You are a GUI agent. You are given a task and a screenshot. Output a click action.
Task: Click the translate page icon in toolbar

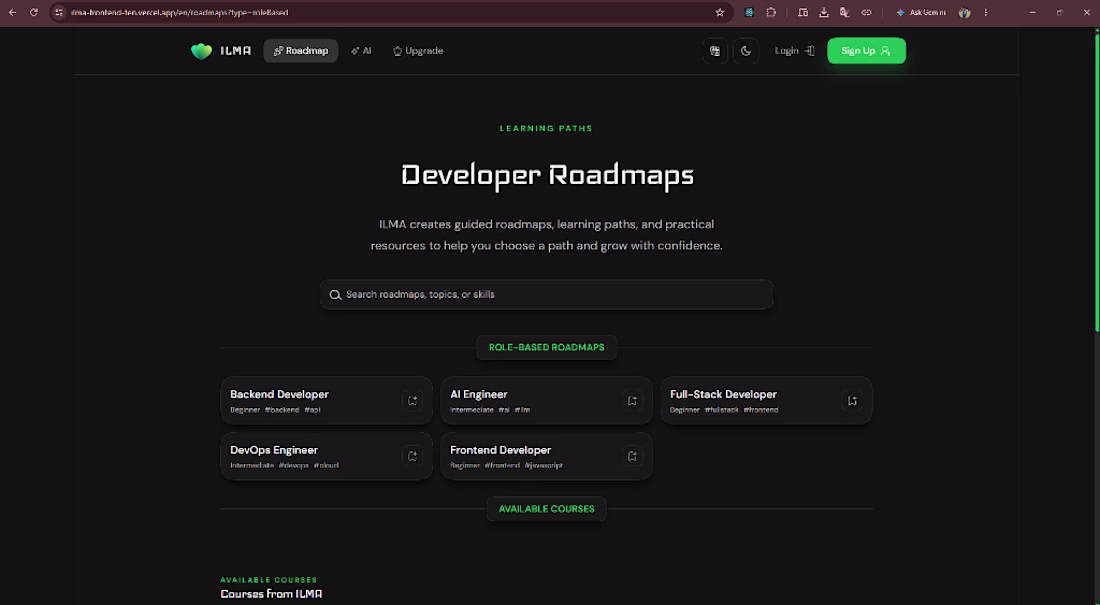845,12
